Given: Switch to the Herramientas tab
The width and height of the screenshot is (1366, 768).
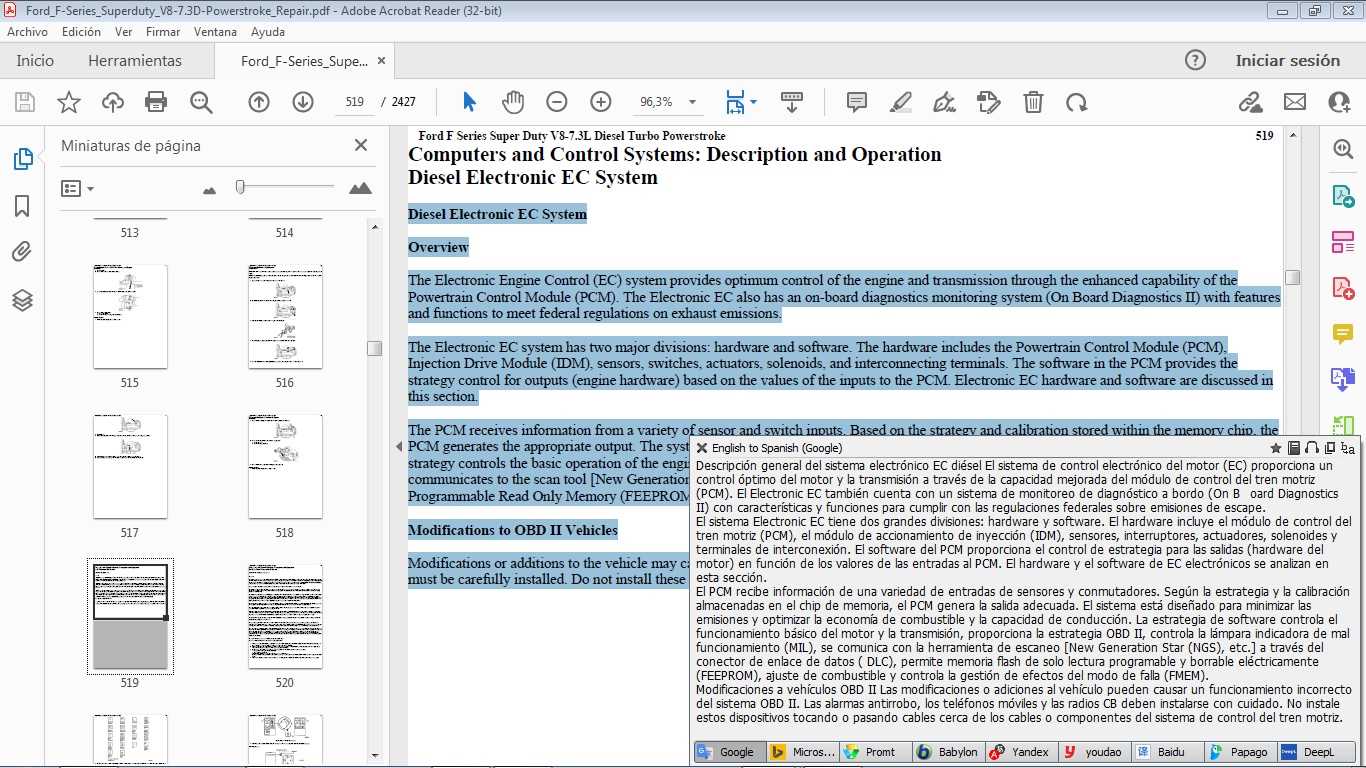Looking at the screenshot, I should 135,60.
